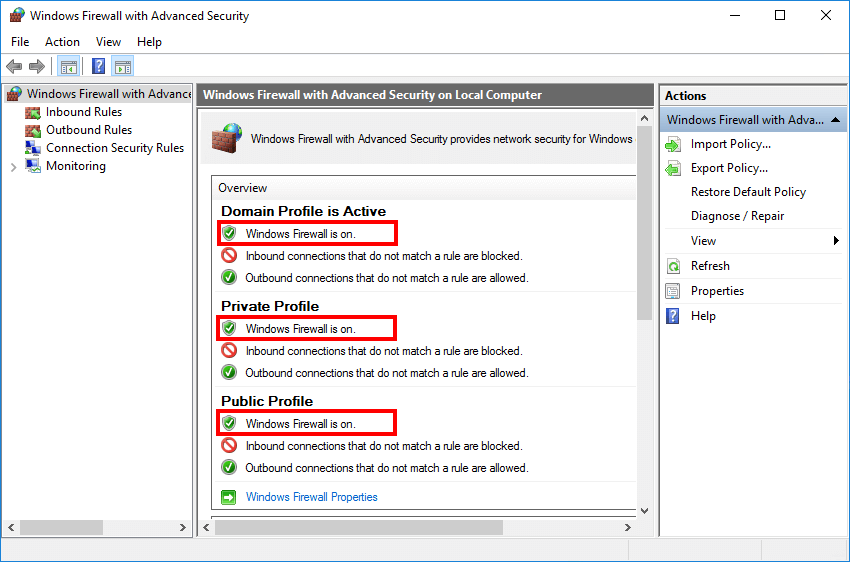Image resolution: width=850 pixels, height=562 pixels.
Task: Click Import Policy... action
Action: coord(731,144)
